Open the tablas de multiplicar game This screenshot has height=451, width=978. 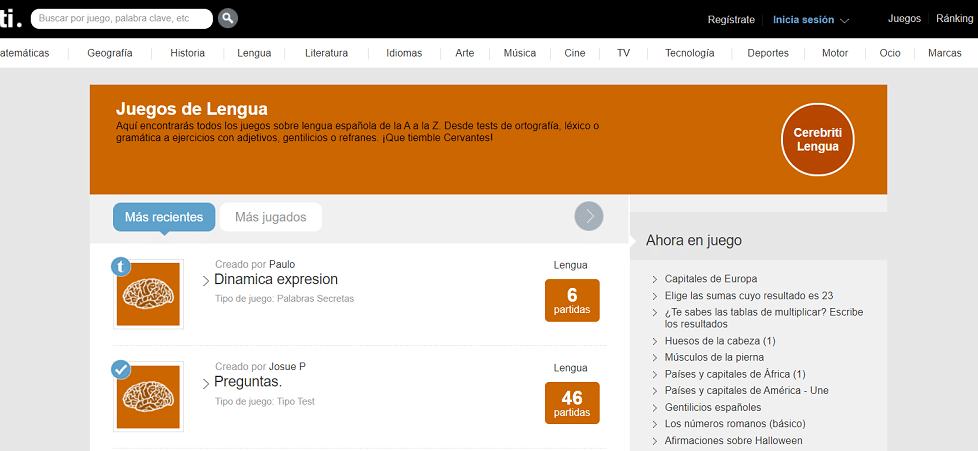click(x=764, y=318)
